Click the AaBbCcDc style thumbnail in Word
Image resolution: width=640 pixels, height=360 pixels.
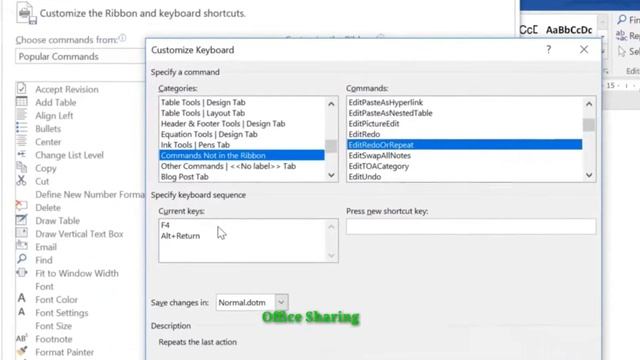pos(569,30)
